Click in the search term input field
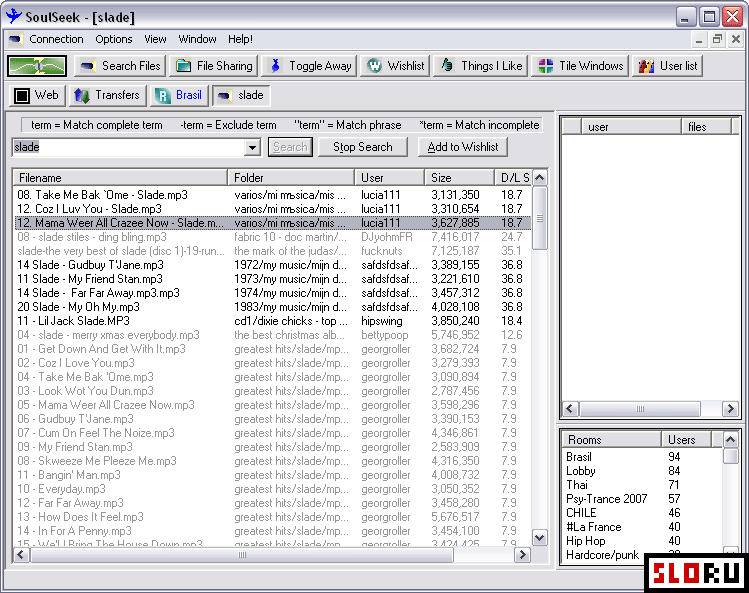The width and height of the screenshot is (749, 593). pyautogui.click(x=129, y=147)
